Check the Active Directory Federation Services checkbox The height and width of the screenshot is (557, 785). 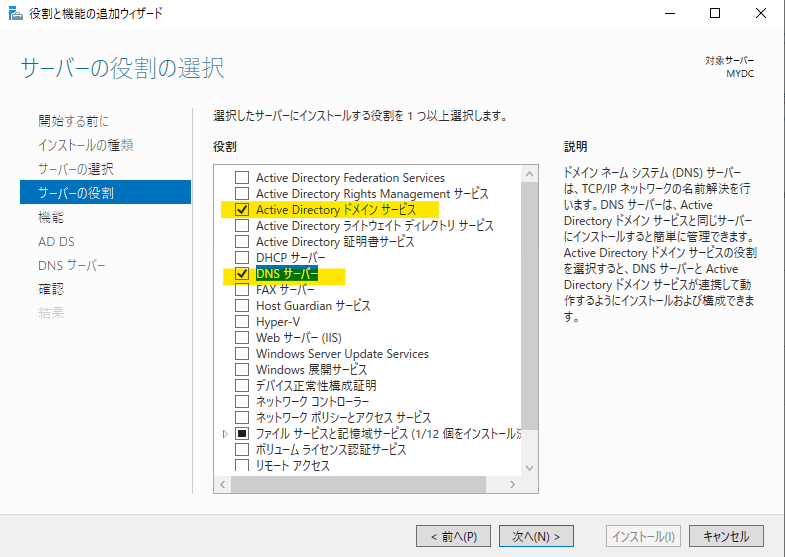pyautogui.click(x=241, y=178)
